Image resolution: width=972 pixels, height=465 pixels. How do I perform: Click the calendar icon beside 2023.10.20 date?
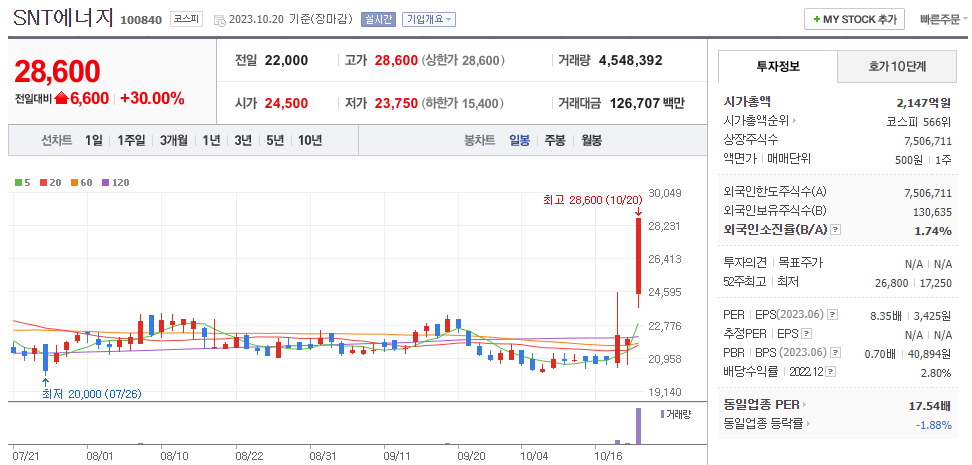(219, 20)
